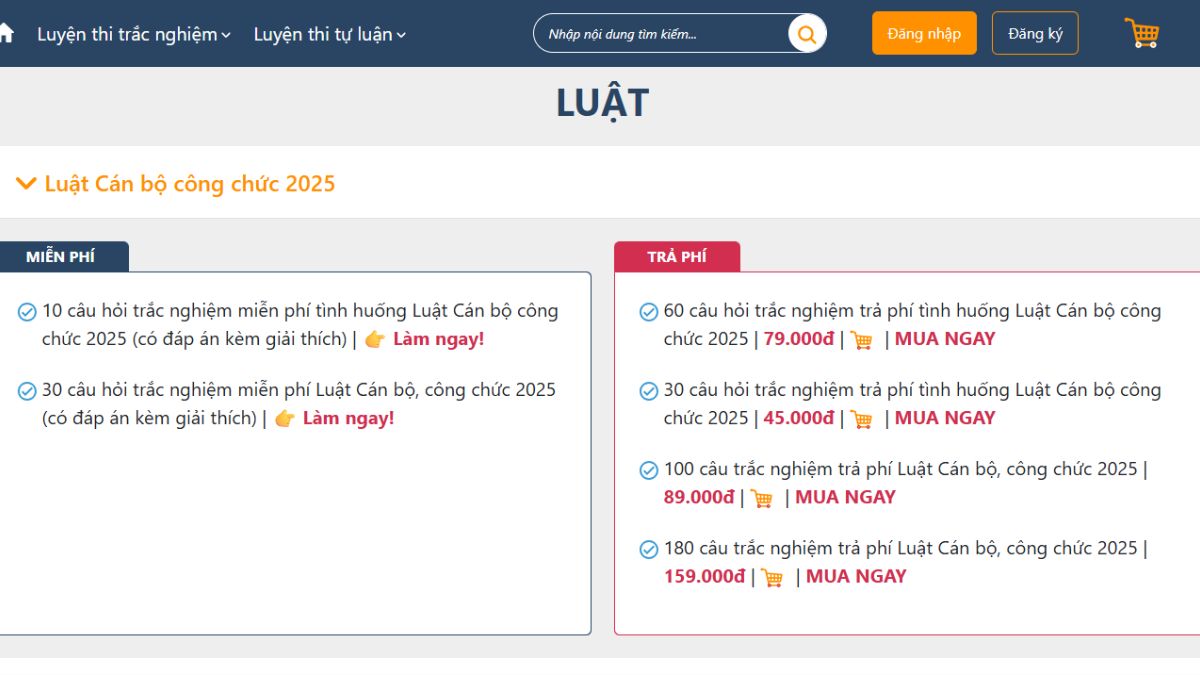Open Luyện thi tự luận dropdown menu
Viewport: 1200px width, 675px height.
click(x=329, y=34)
